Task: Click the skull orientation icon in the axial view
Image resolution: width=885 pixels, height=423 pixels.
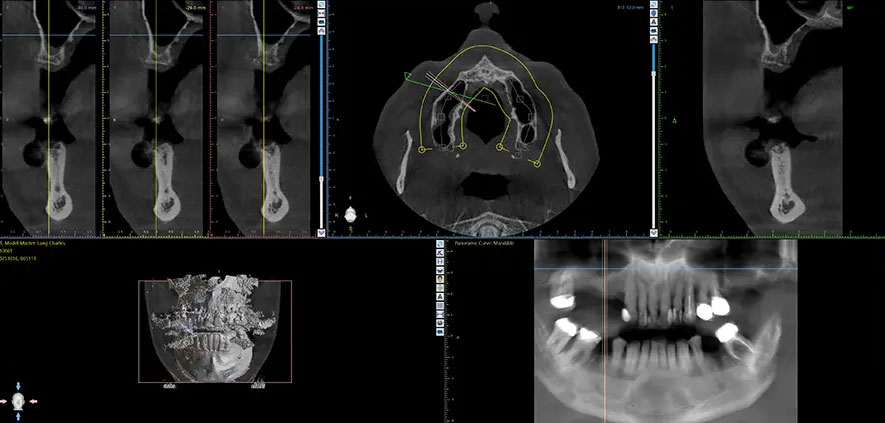Action: 350,215
